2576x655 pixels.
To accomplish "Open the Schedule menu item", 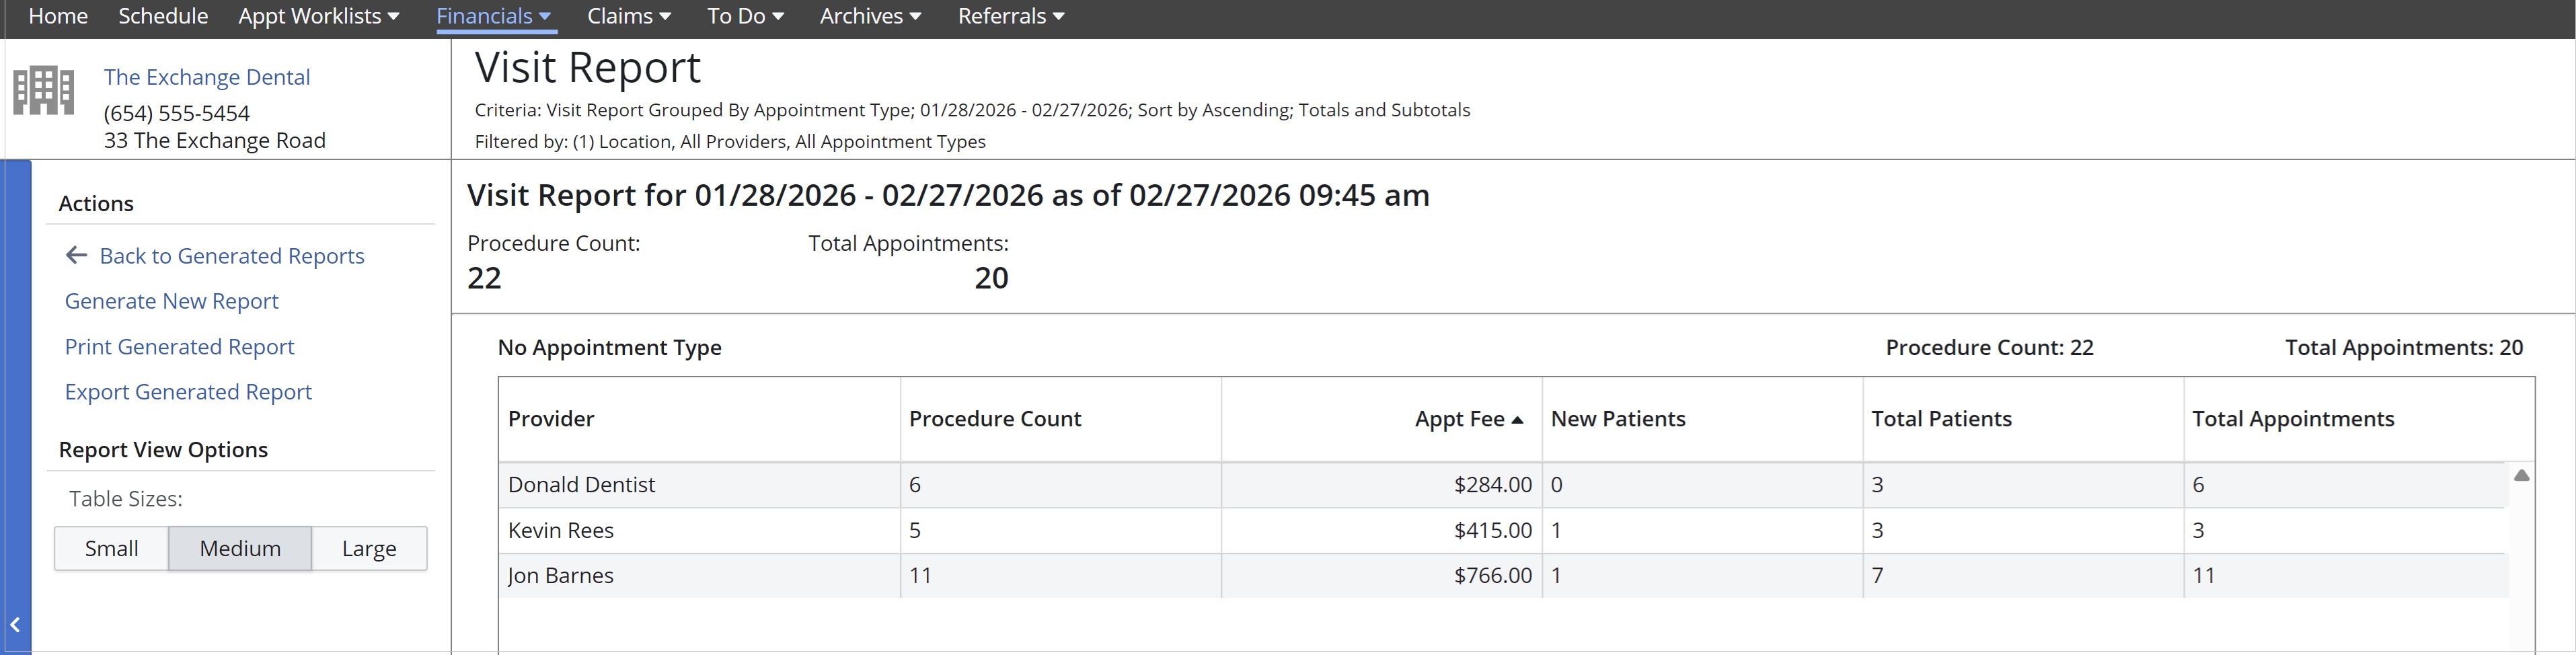I will point(163,16).
